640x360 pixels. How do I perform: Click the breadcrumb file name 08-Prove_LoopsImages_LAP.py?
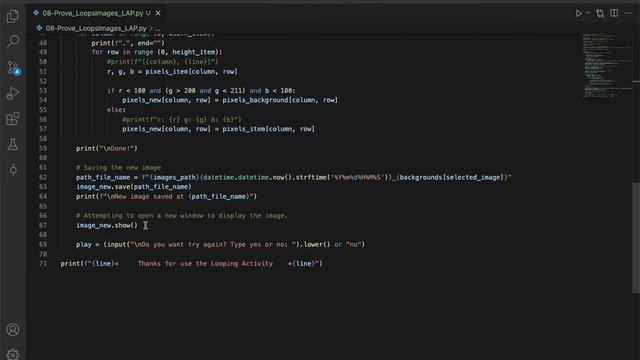(x=96, y=28)
